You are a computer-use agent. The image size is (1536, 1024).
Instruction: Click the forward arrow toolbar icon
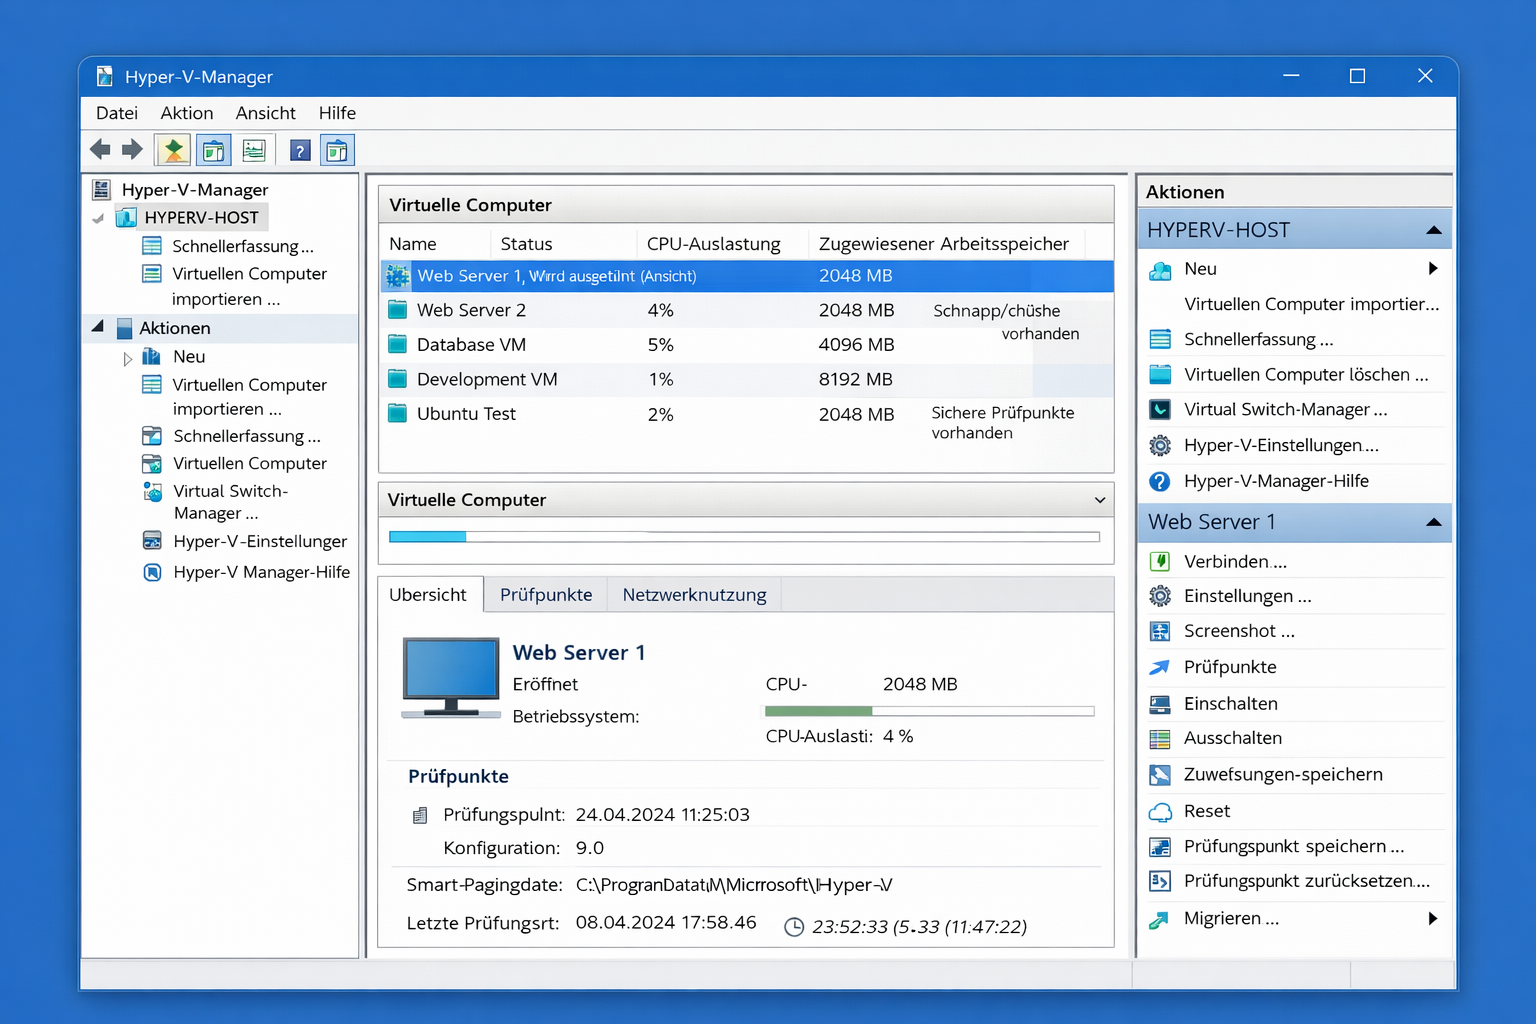(132, 150)
